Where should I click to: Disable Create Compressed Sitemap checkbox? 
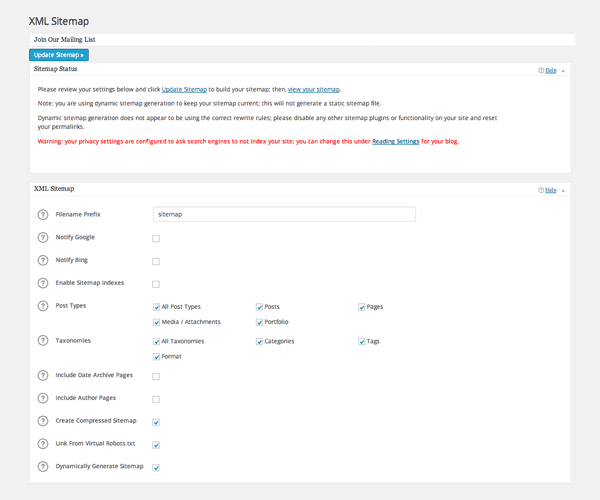[156, 422]
